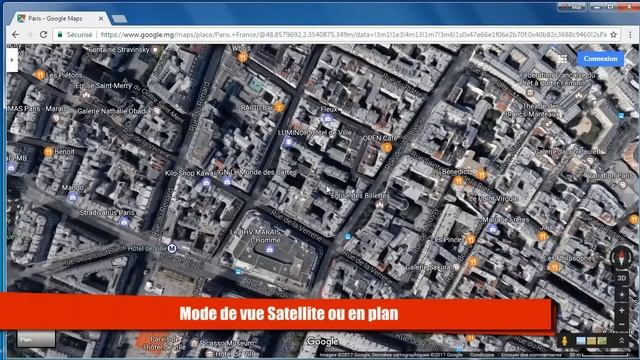
Task: Click the Fleux shop marker
Action: click(327, 118)
